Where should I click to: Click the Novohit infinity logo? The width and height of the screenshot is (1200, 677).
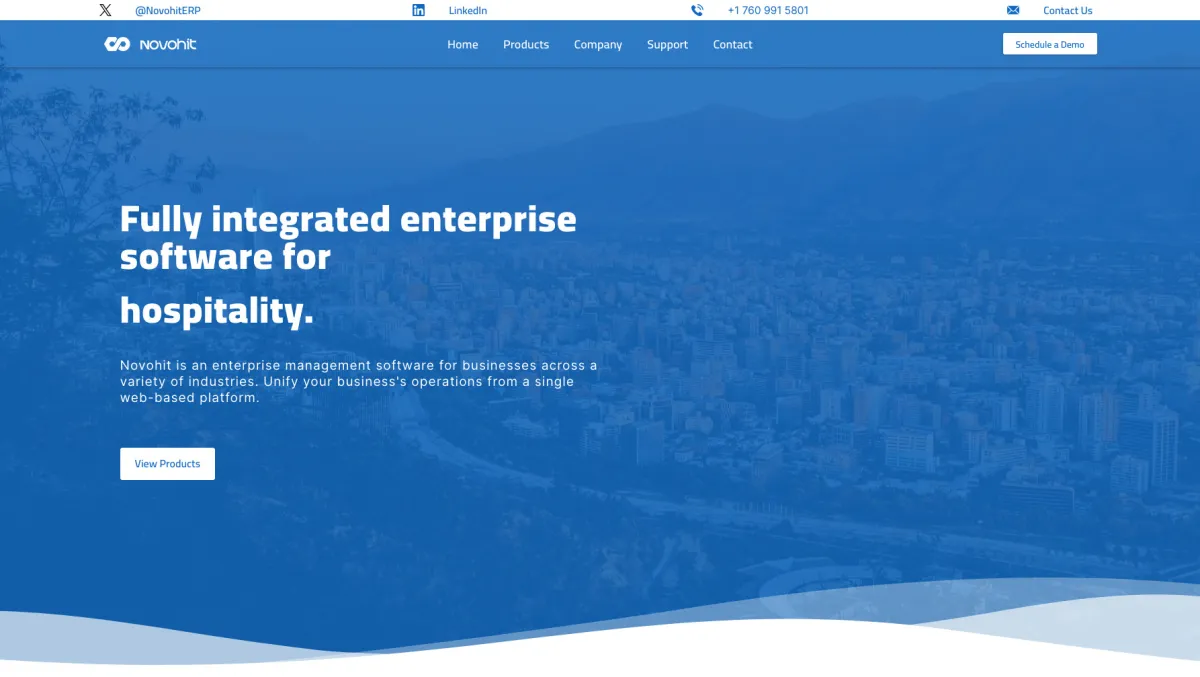(117, 44)
